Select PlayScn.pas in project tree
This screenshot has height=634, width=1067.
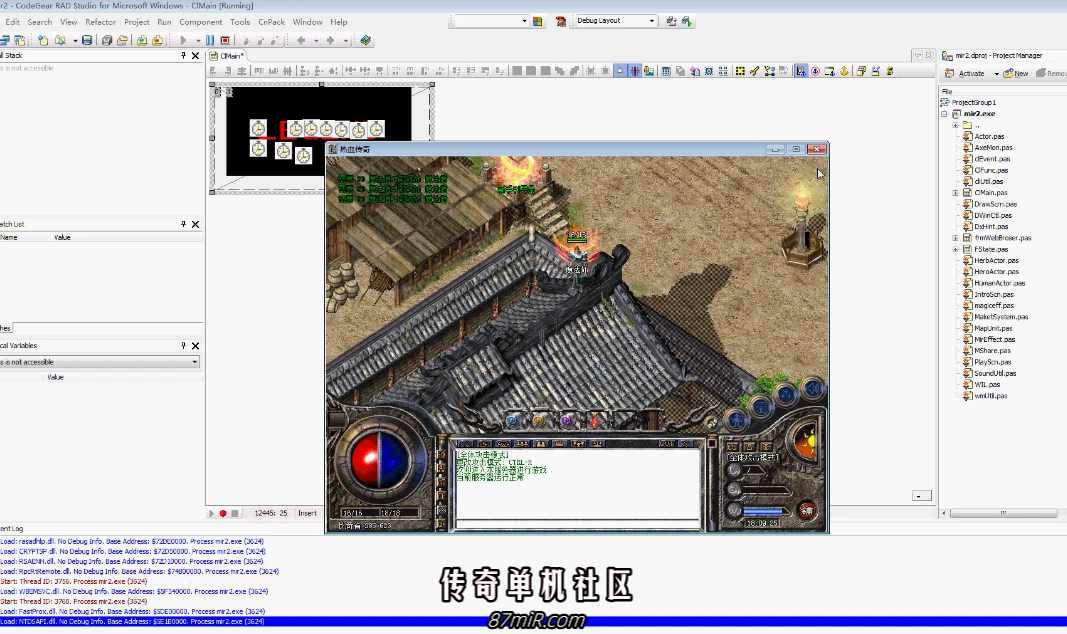coord(992,363)
